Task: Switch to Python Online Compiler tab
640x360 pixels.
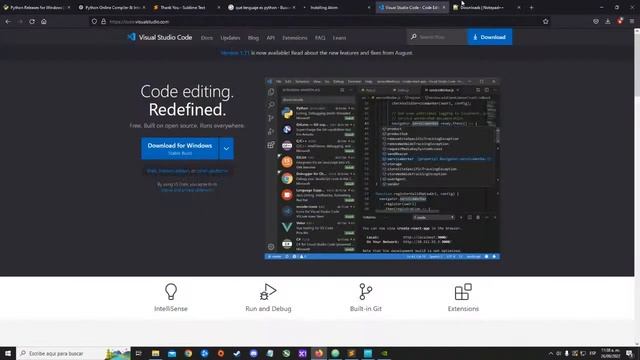Action: pyautogui.click(x=111, y=7)
